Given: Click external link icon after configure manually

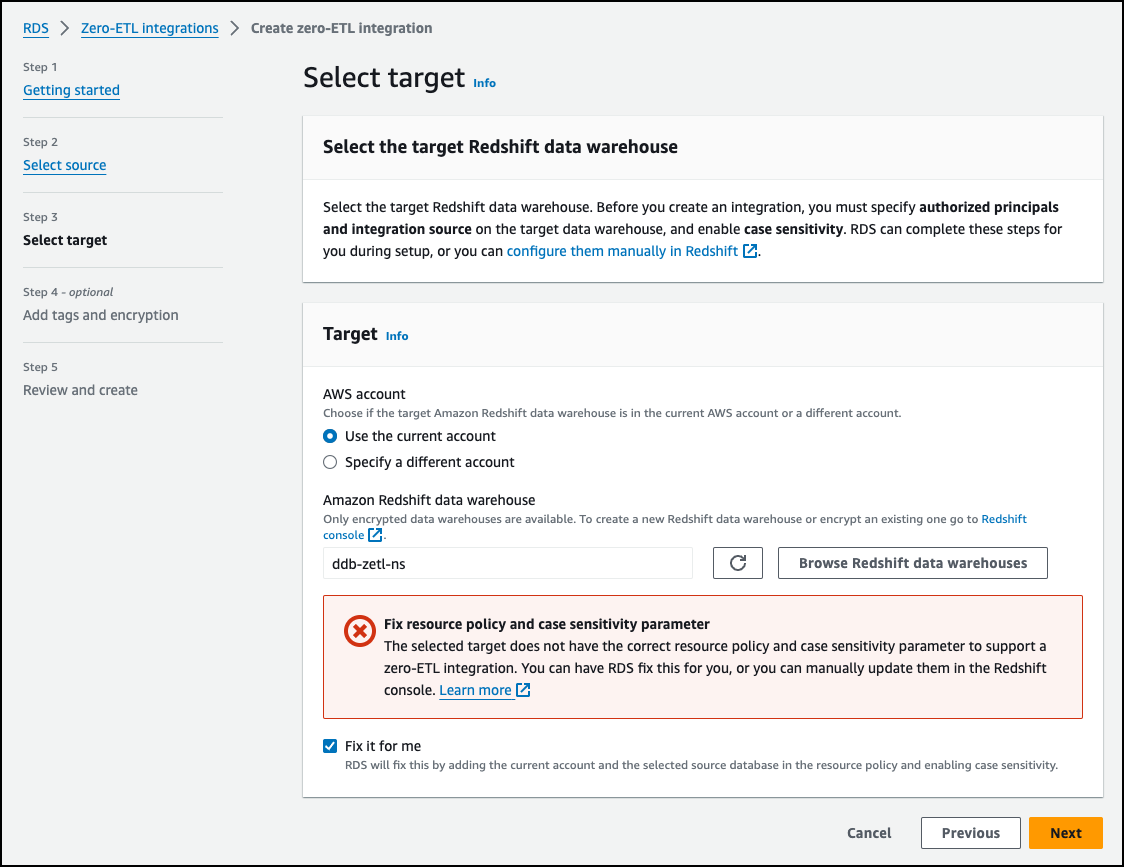Looking at the screenshot, I should click(x=750, y=251).
